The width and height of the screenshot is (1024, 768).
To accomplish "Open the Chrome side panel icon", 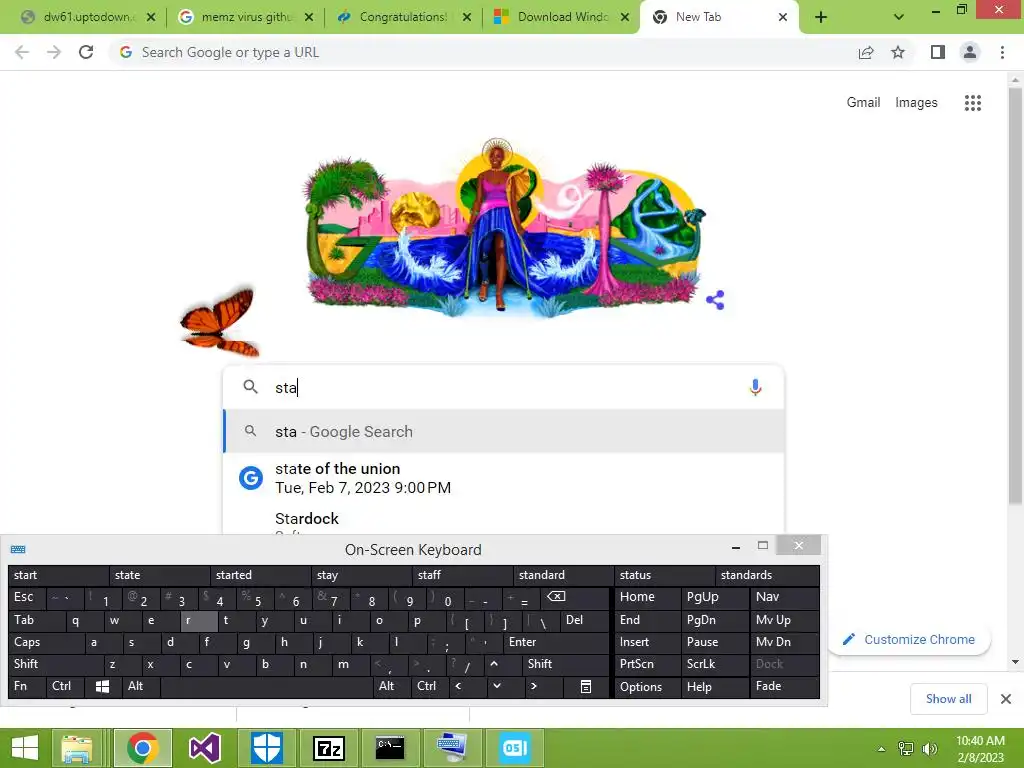I will (938, 52).
